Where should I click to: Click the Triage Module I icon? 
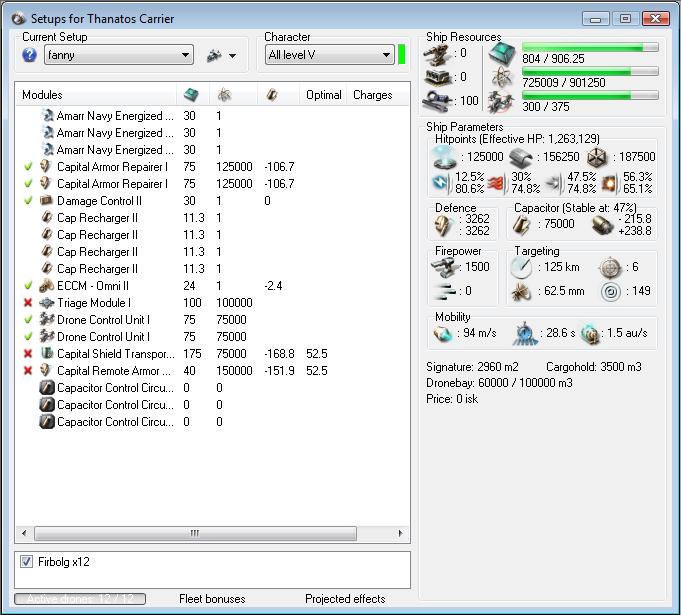46,303
